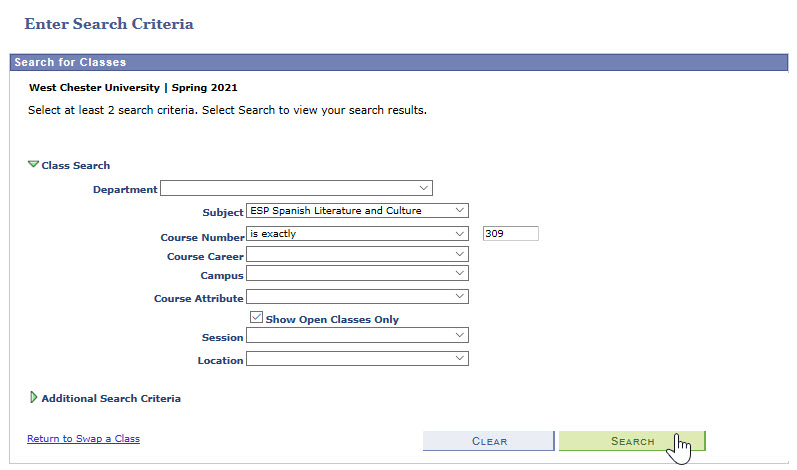Open the Department dropdown
This screenshot has width=797, height=470.
click(x=296, y=188)
